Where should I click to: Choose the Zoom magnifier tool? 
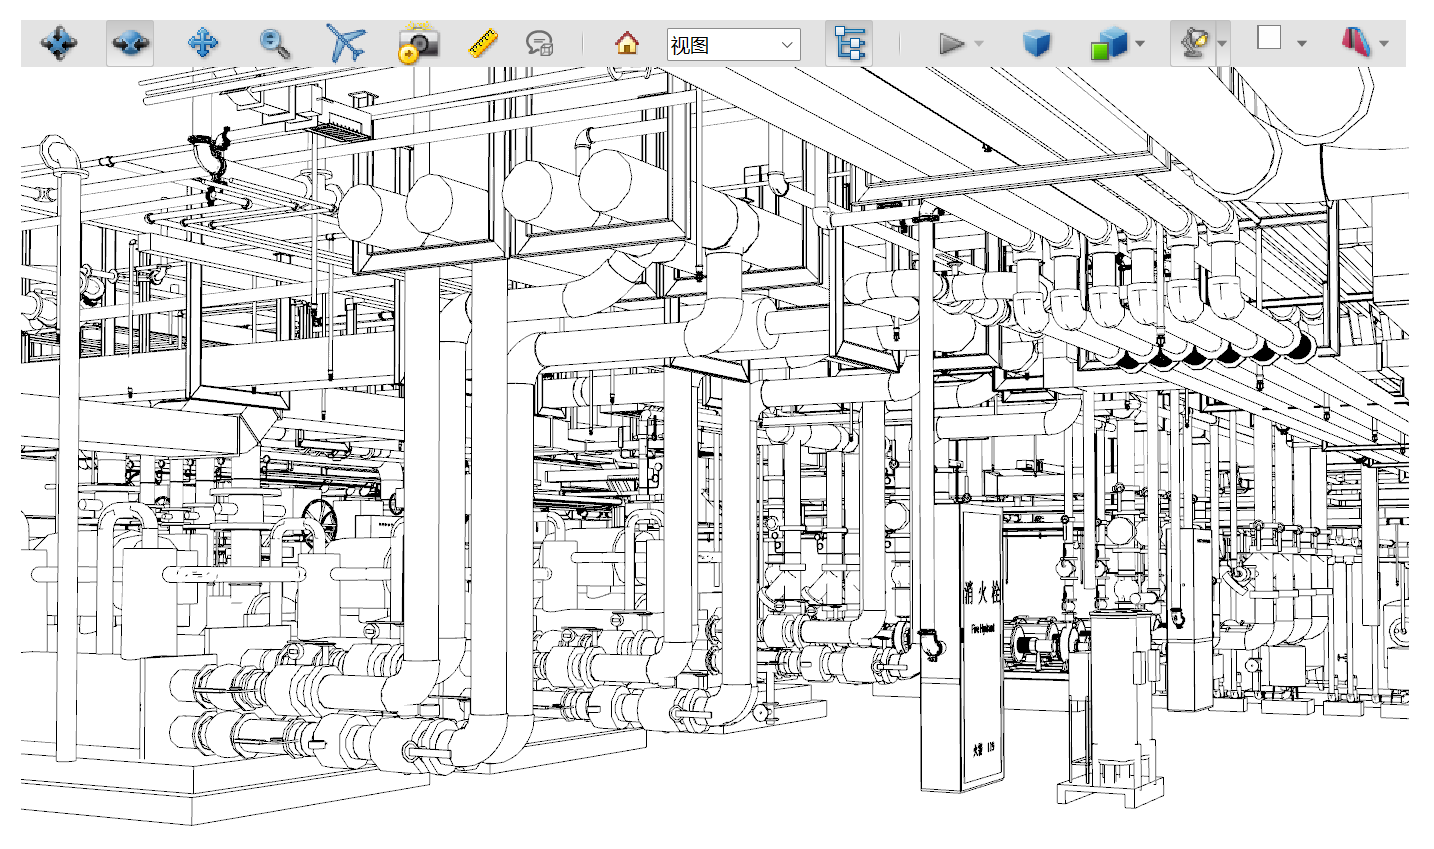click(275, 44)
